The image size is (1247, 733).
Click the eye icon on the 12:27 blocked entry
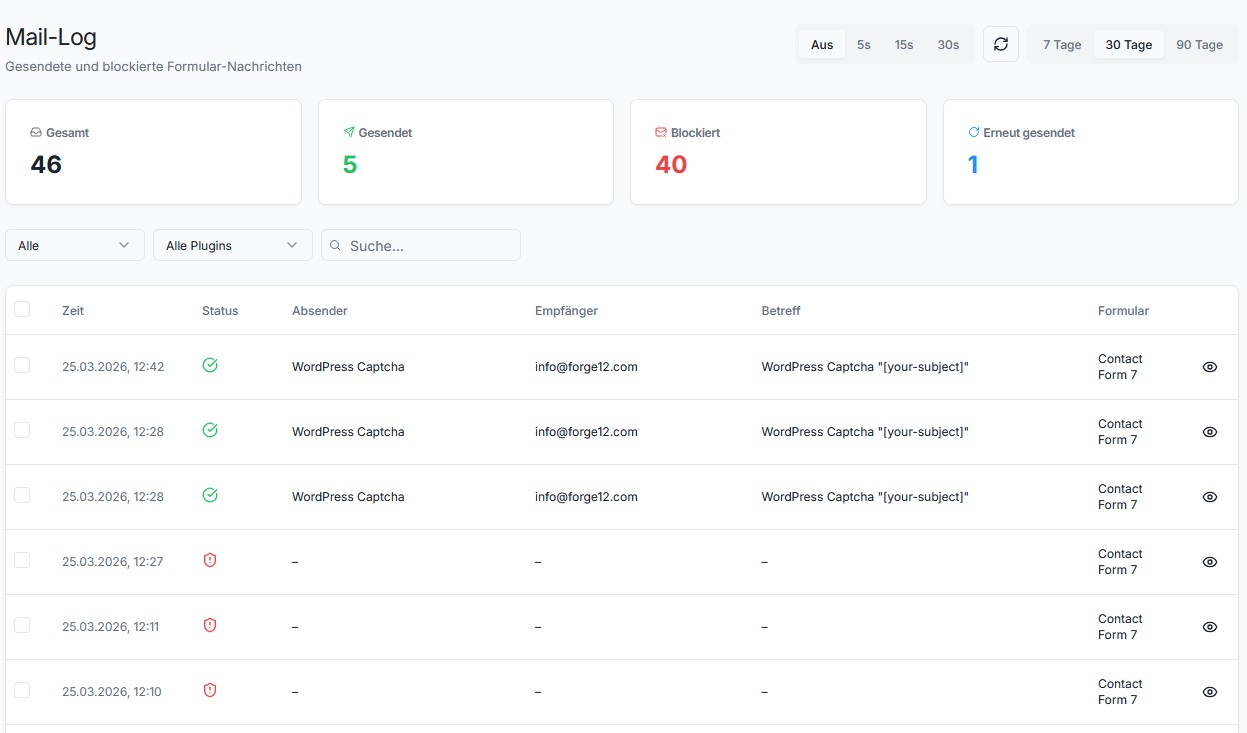tap(1209, 562)
